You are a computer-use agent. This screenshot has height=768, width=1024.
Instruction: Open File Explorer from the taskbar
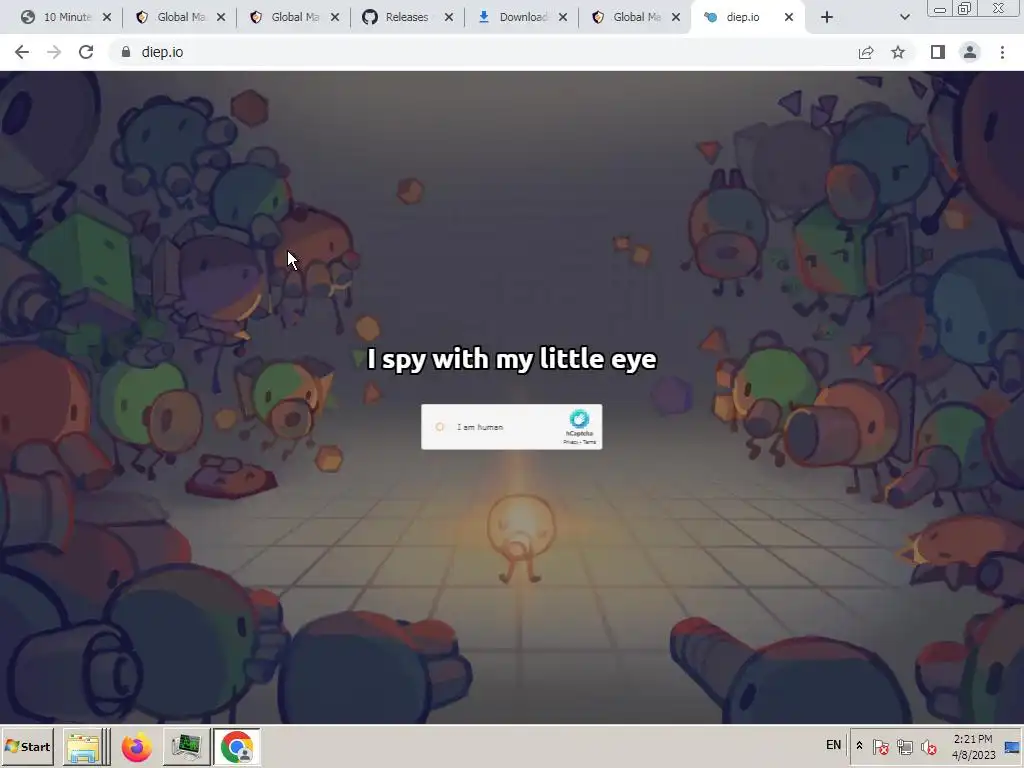(84, 746)
